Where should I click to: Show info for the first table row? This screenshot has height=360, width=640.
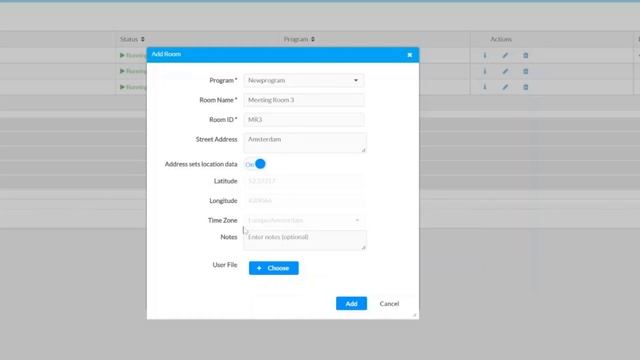[x=485, y=55]
